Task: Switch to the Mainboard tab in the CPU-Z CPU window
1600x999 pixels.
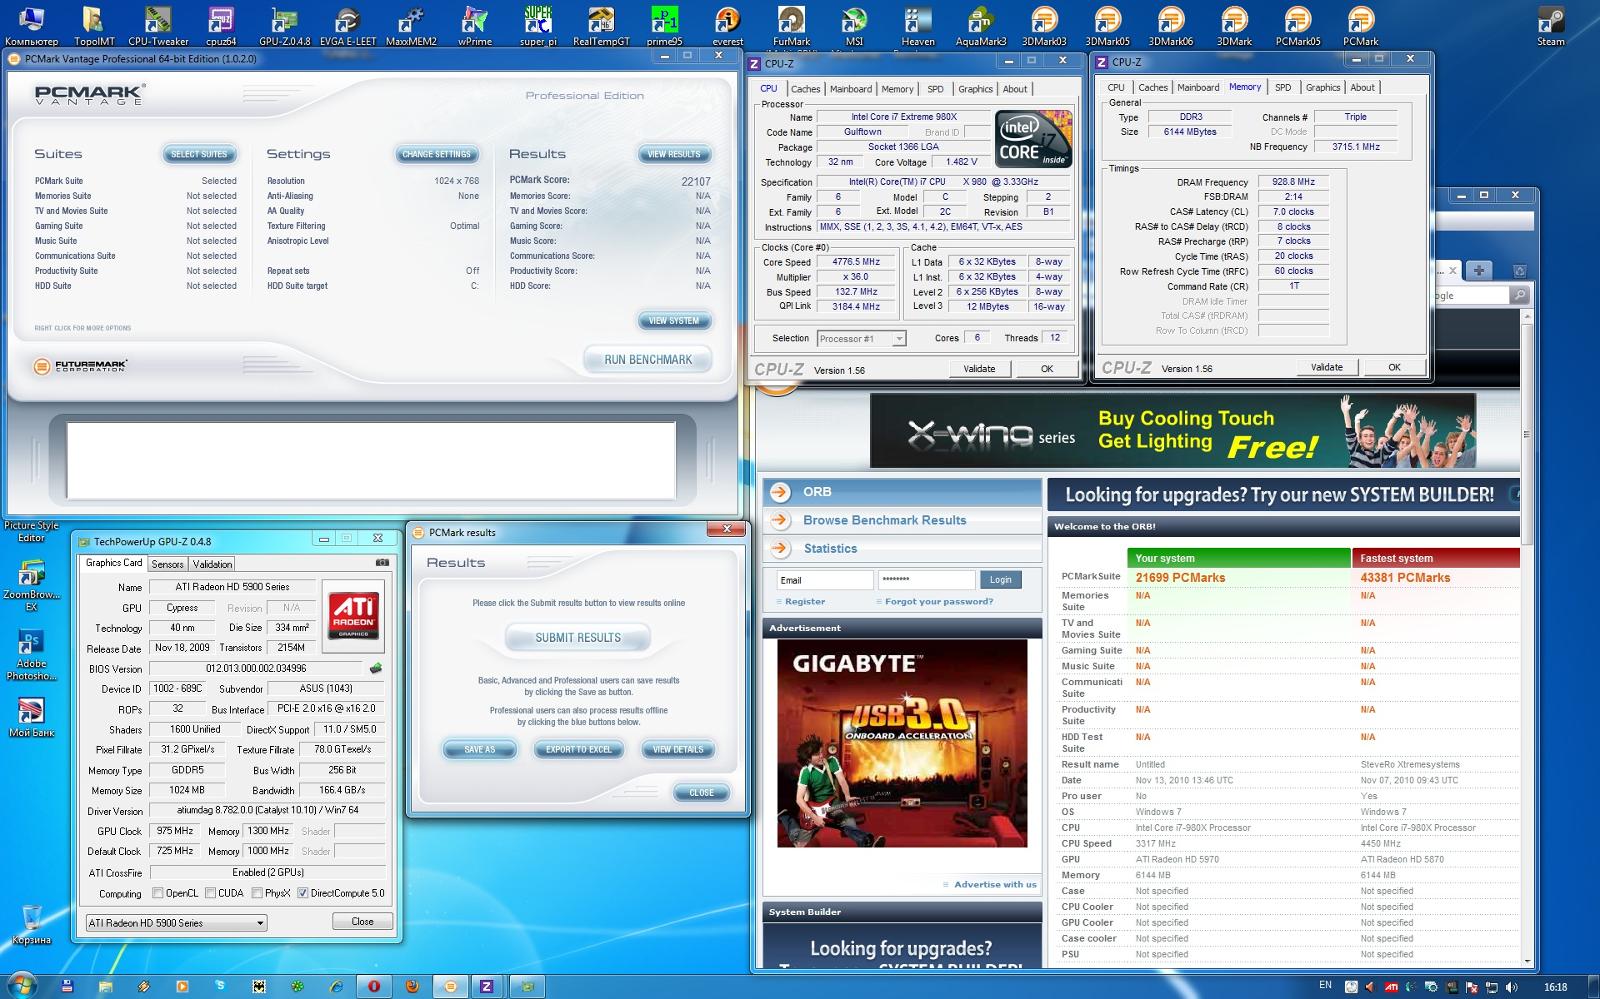Action: coord(851,89)
